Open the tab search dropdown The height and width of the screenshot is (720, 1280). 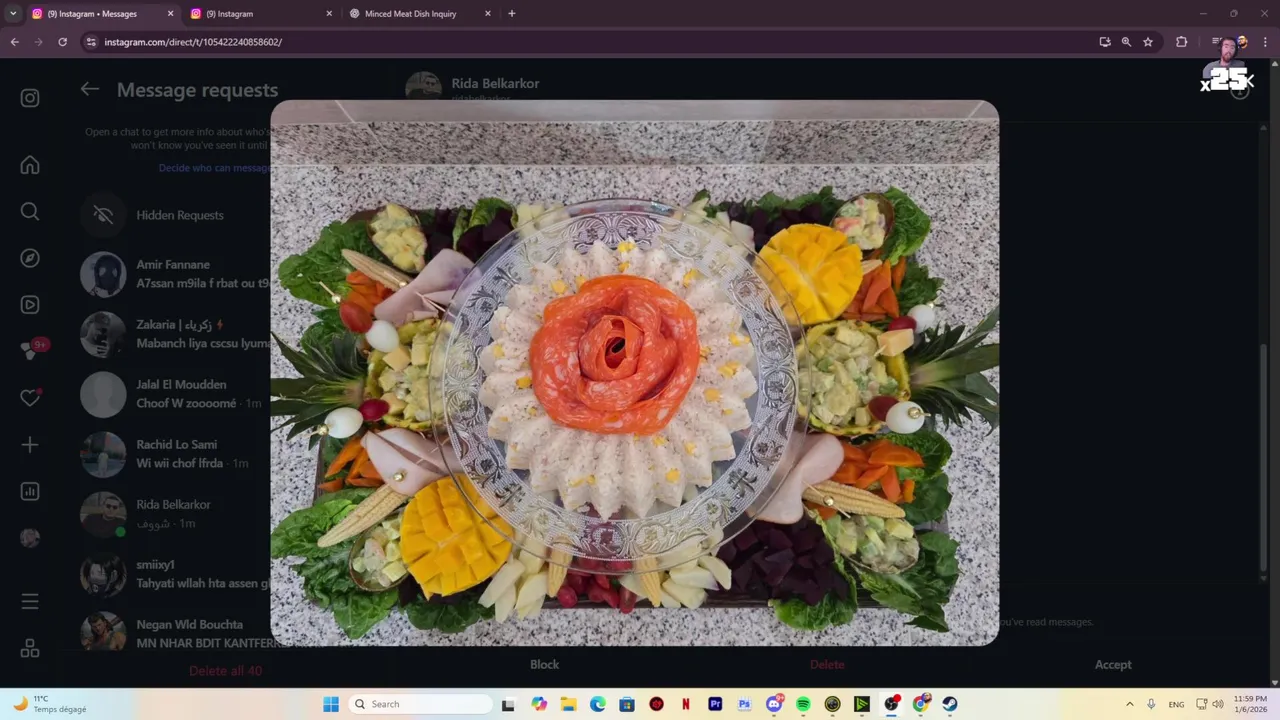pyautogui.click(x=12, y=14)
